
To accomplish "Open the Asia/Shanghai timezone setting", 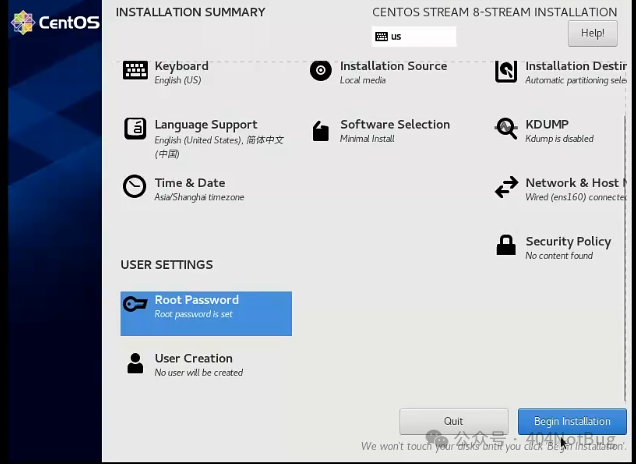I will point(199,197).
